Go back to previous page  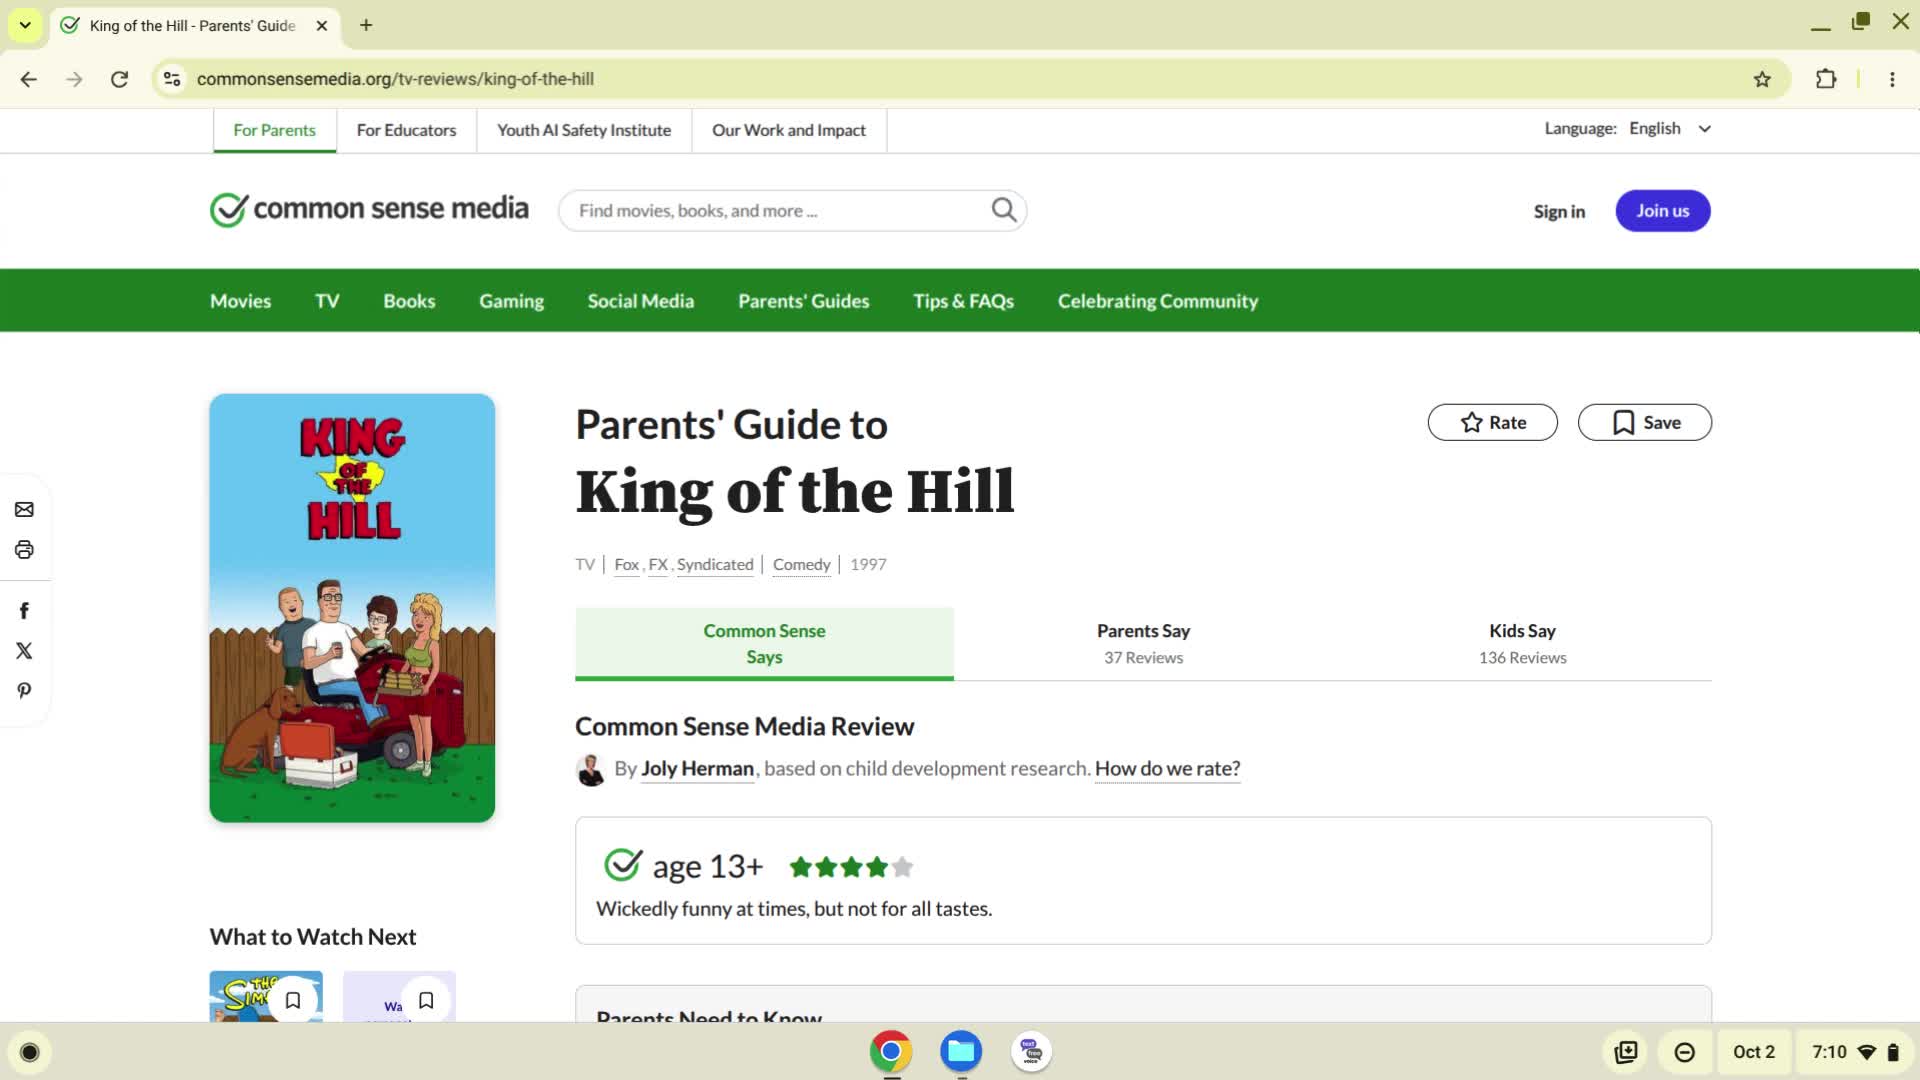coord(29,79)
